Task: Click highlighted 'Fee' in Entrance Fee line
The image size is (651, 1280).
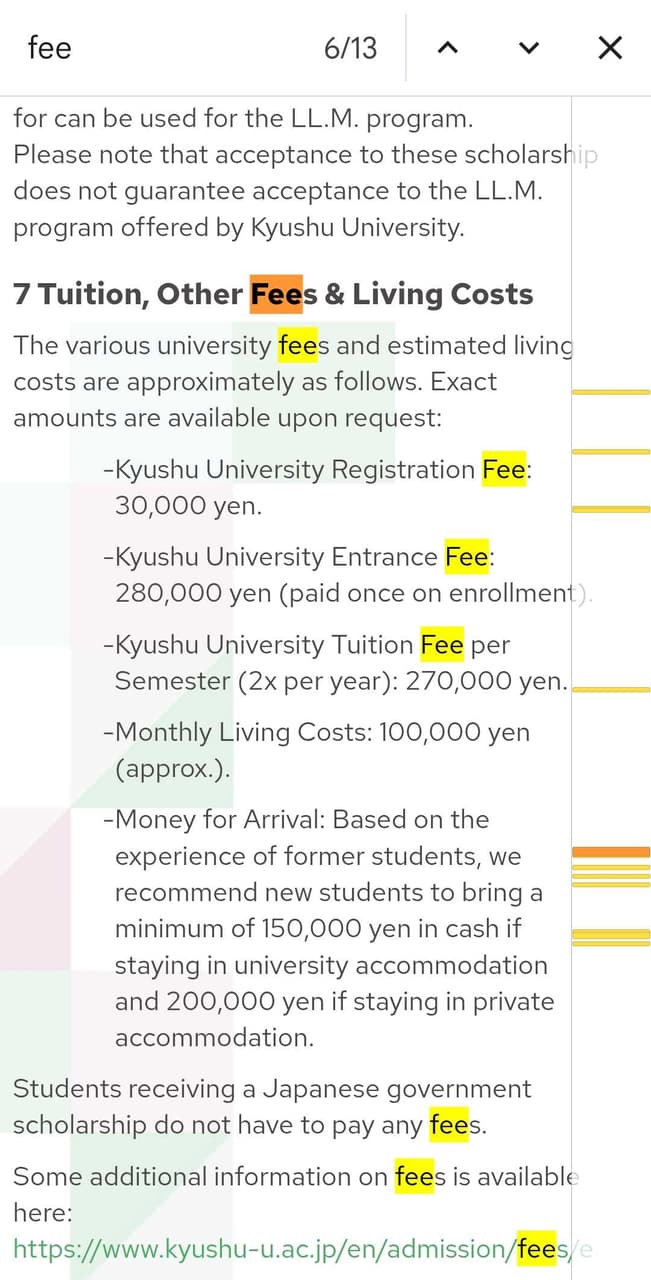Action: point(466,557)
